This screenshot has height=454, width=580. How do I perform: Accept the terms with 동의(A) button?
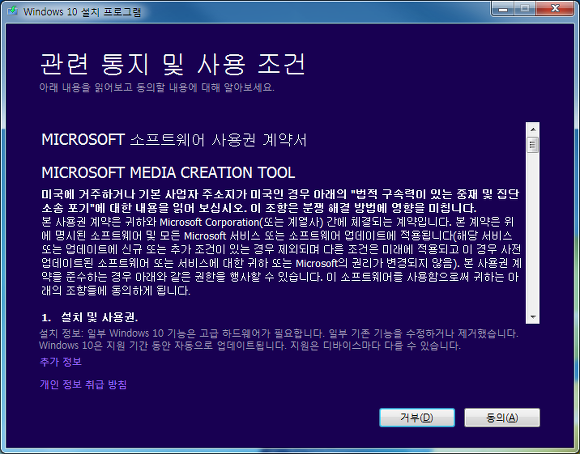click(x=502, y=417)
